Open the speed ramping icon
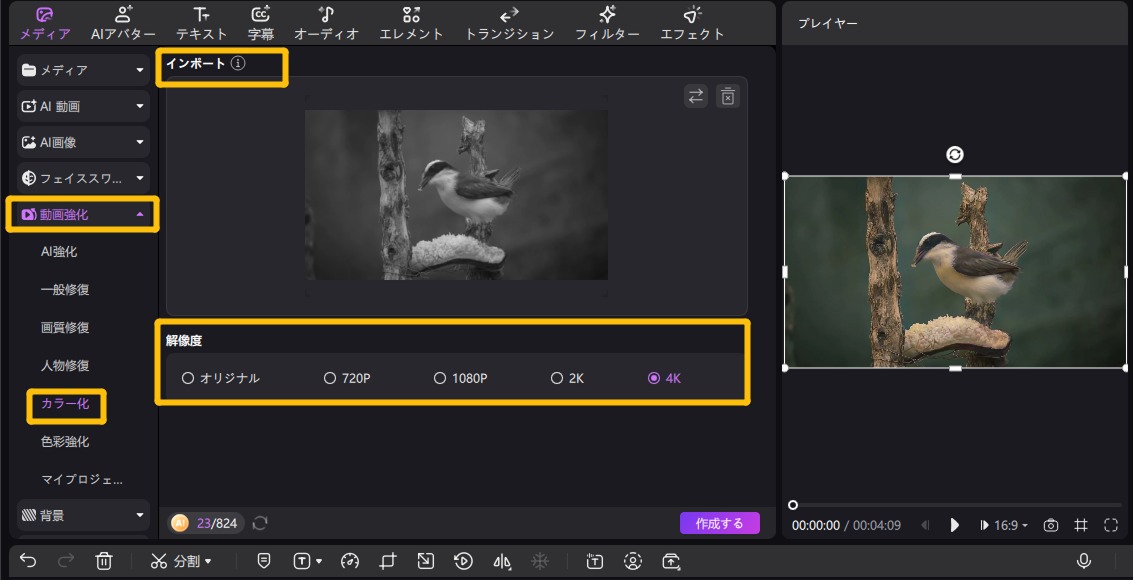The height and width of the screenshot is (580, 1133). click(349, 561)
